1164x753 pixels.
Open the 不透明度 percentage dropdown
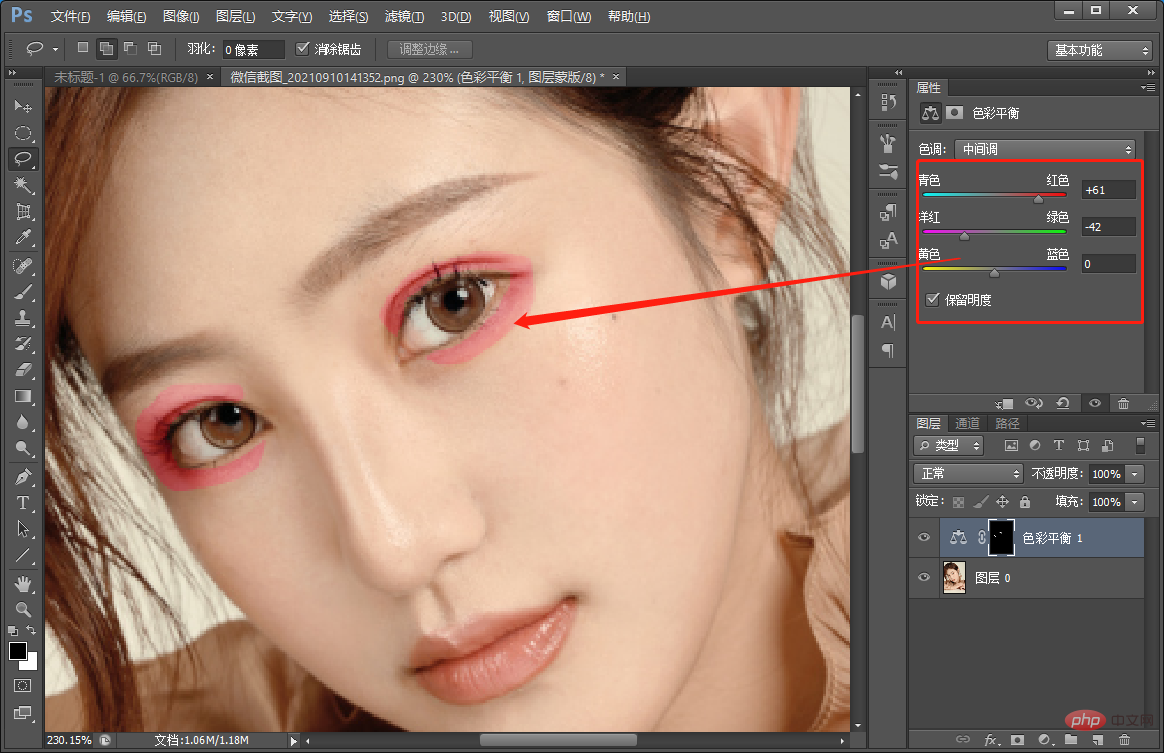pyautogui.click(x=1134, y=473)
